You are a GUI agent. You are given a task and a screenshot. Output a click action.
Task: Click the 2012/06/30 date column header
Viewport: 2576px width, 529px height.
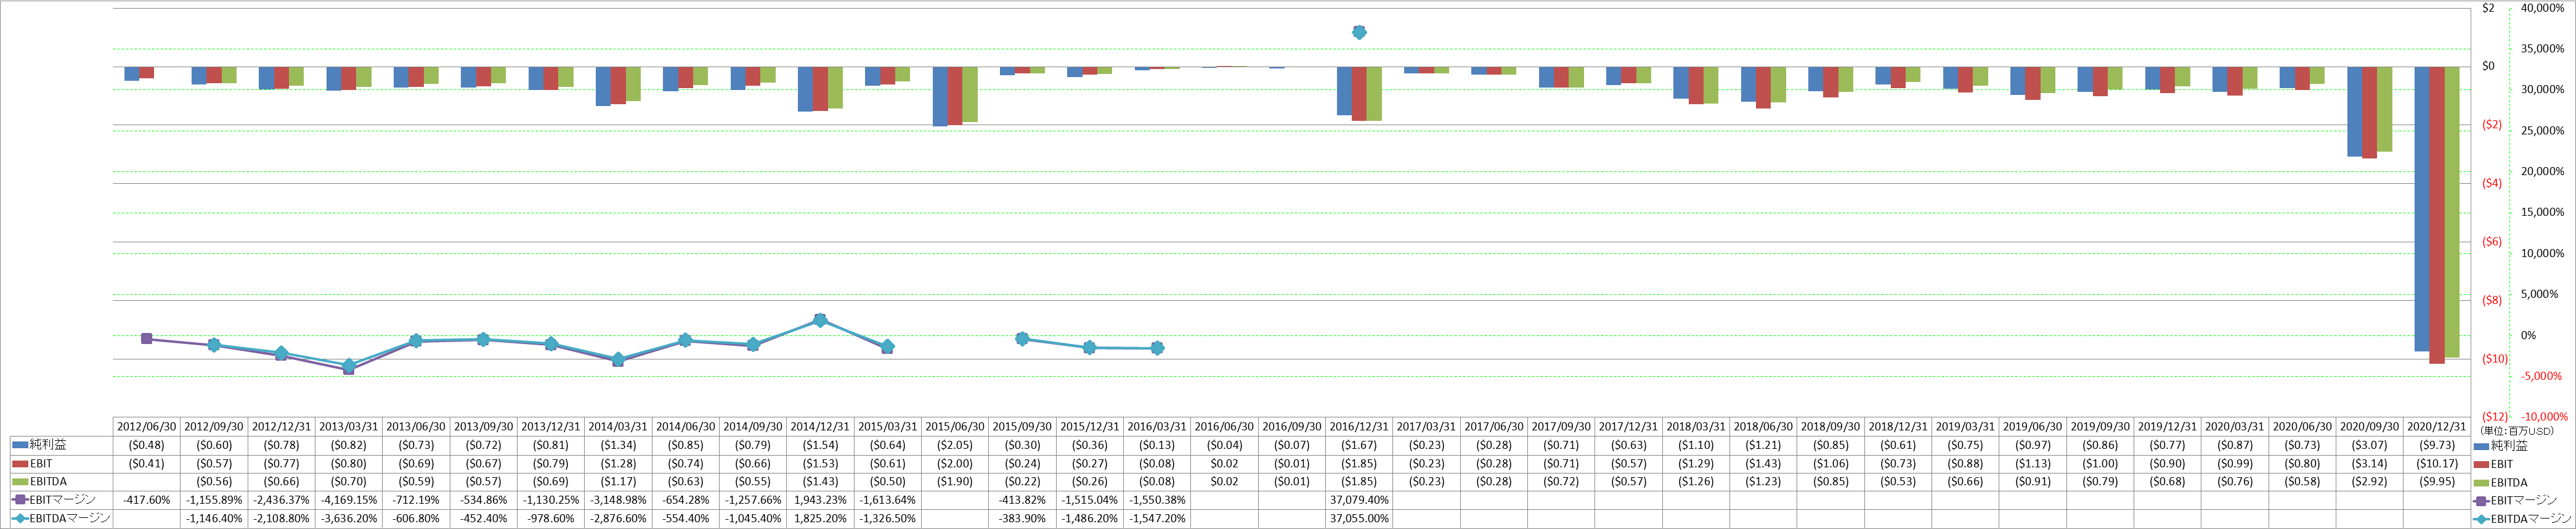tap(148, 426)
